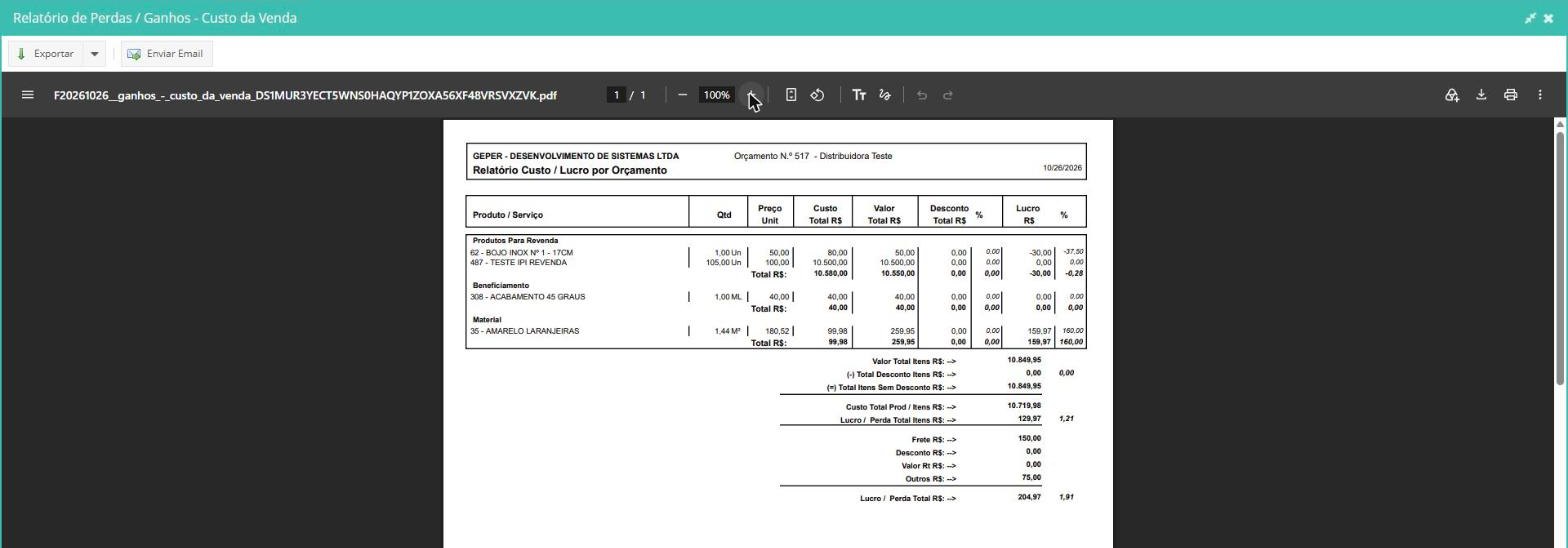Select the add text annotation tool
This screenshot has height=548, width=1568.
(x=859, y=95)
